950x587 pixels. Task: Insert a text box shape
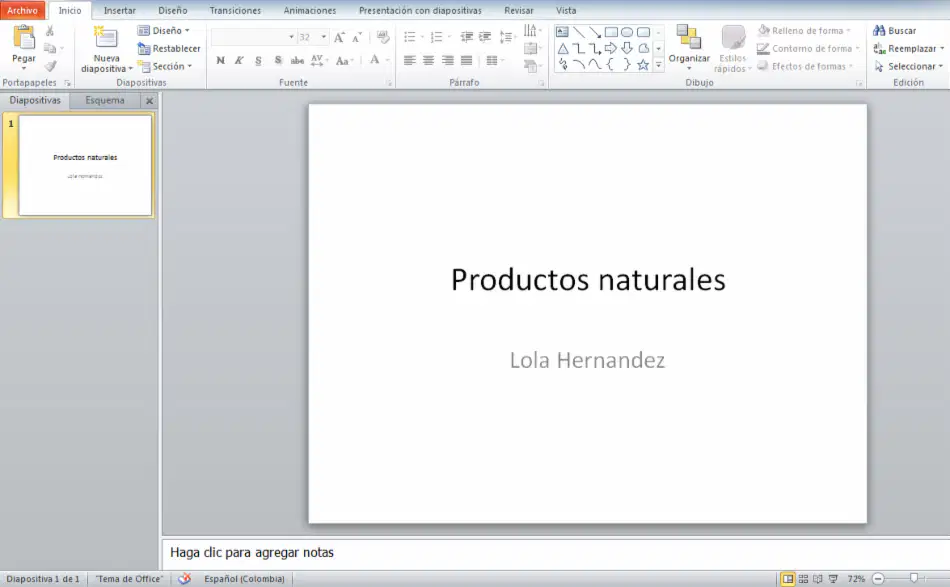(x=562, y=32)
